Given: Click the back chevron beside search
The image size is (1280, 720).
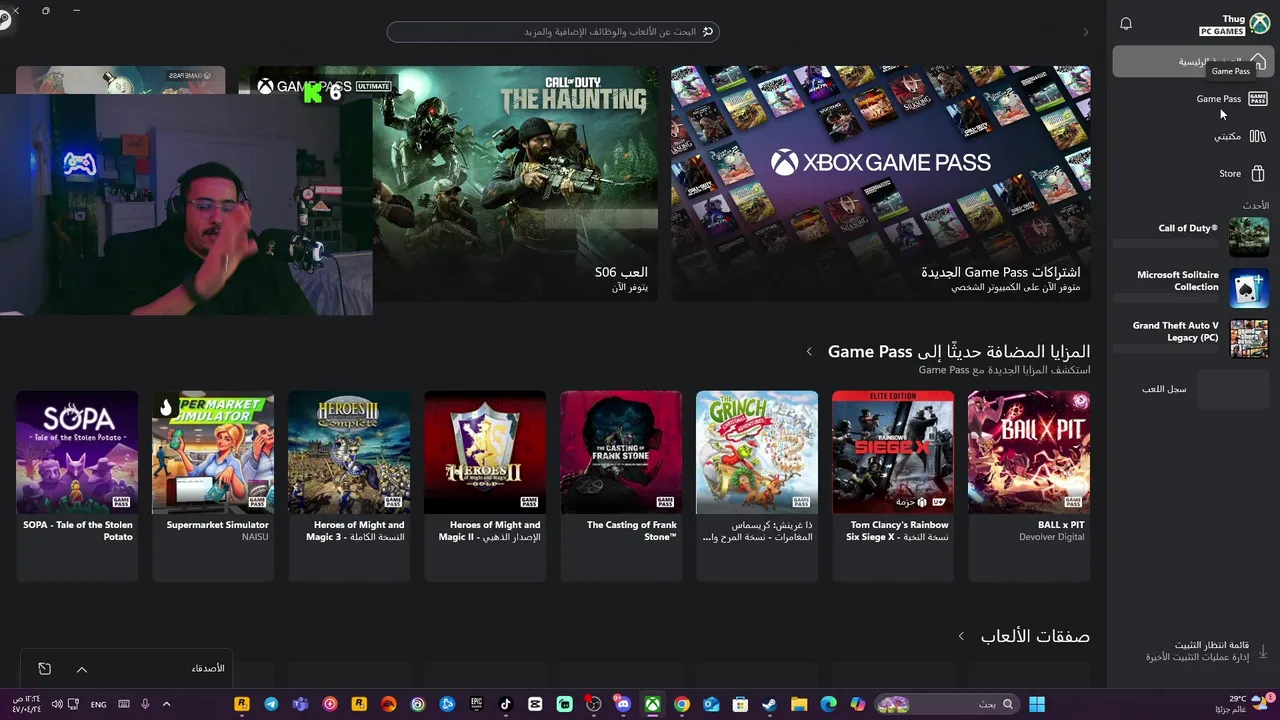Looking at the screenshot, I should pos(1086,32).
